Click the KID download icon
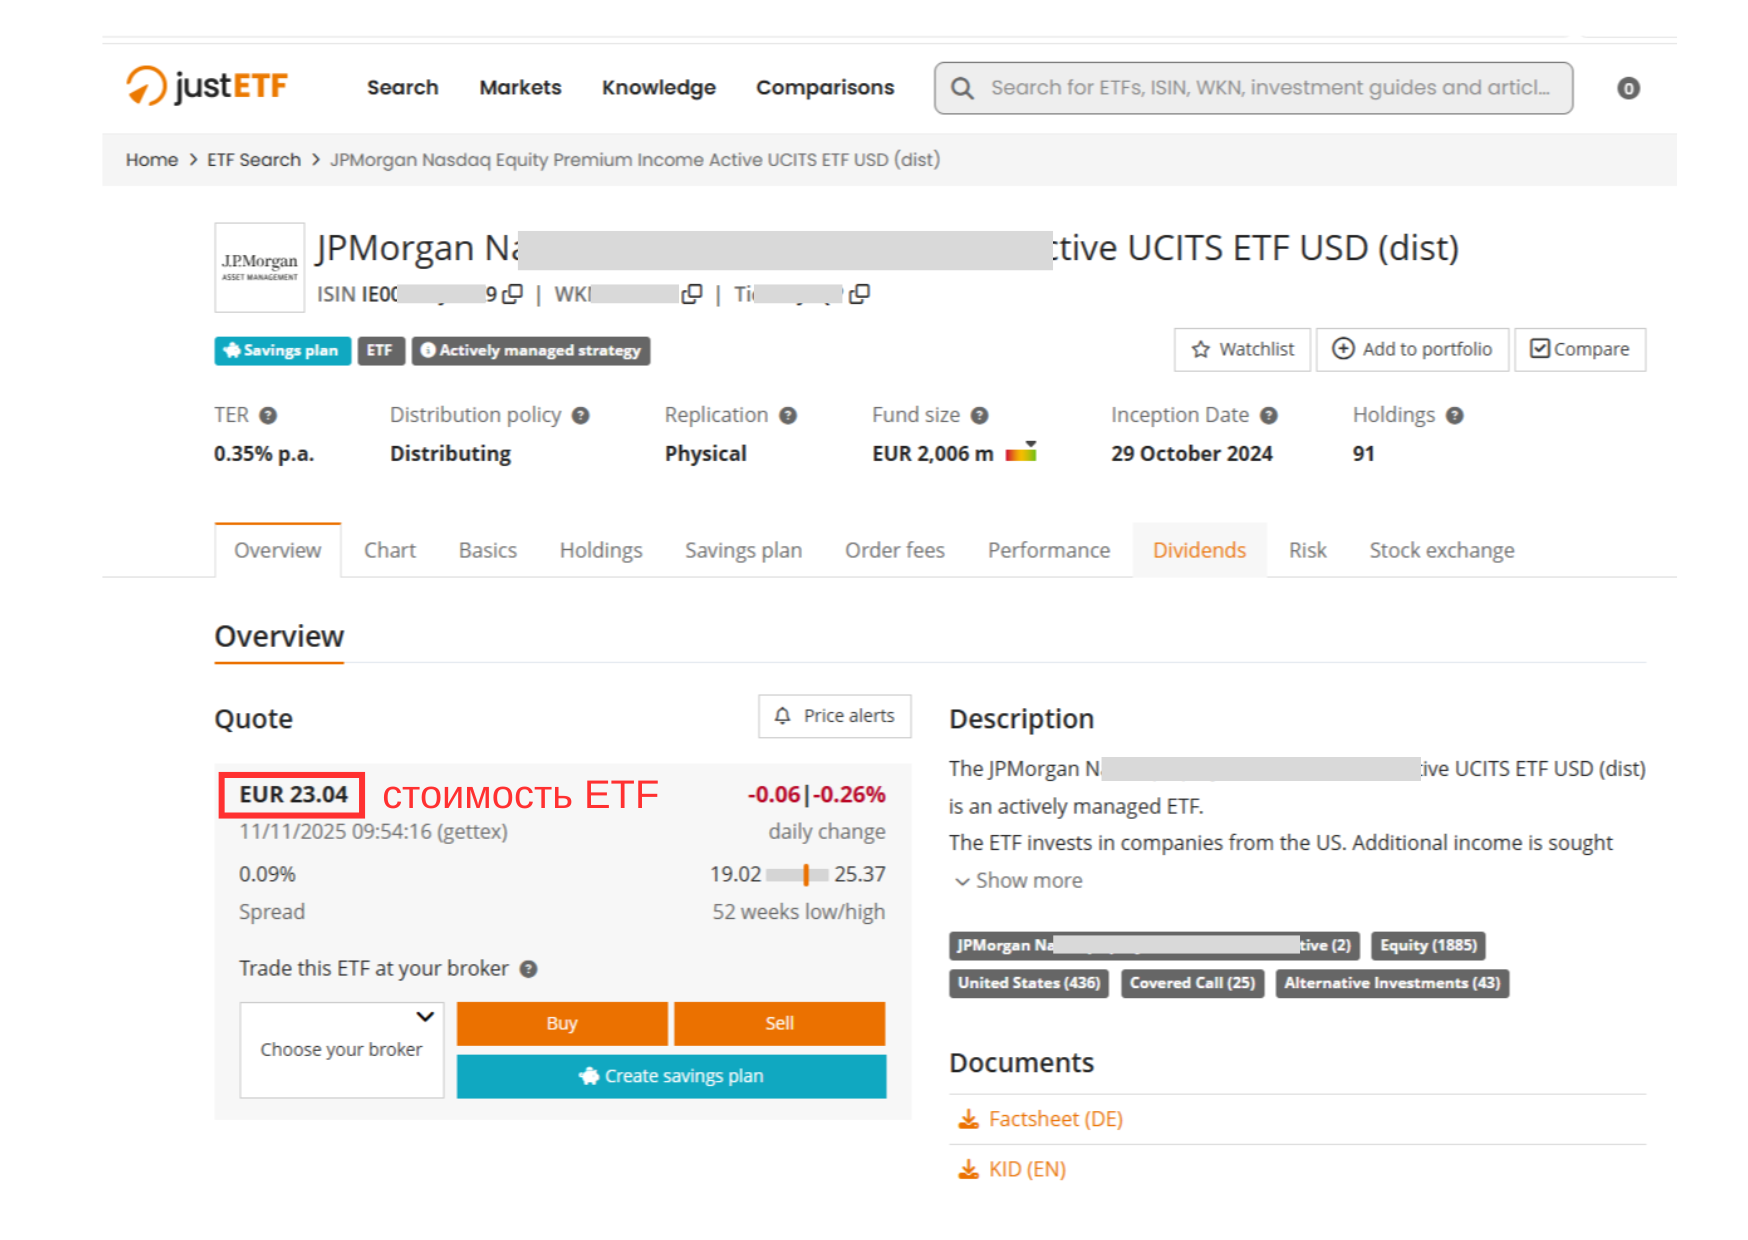1748x1240 pixels. point(968,1169)
